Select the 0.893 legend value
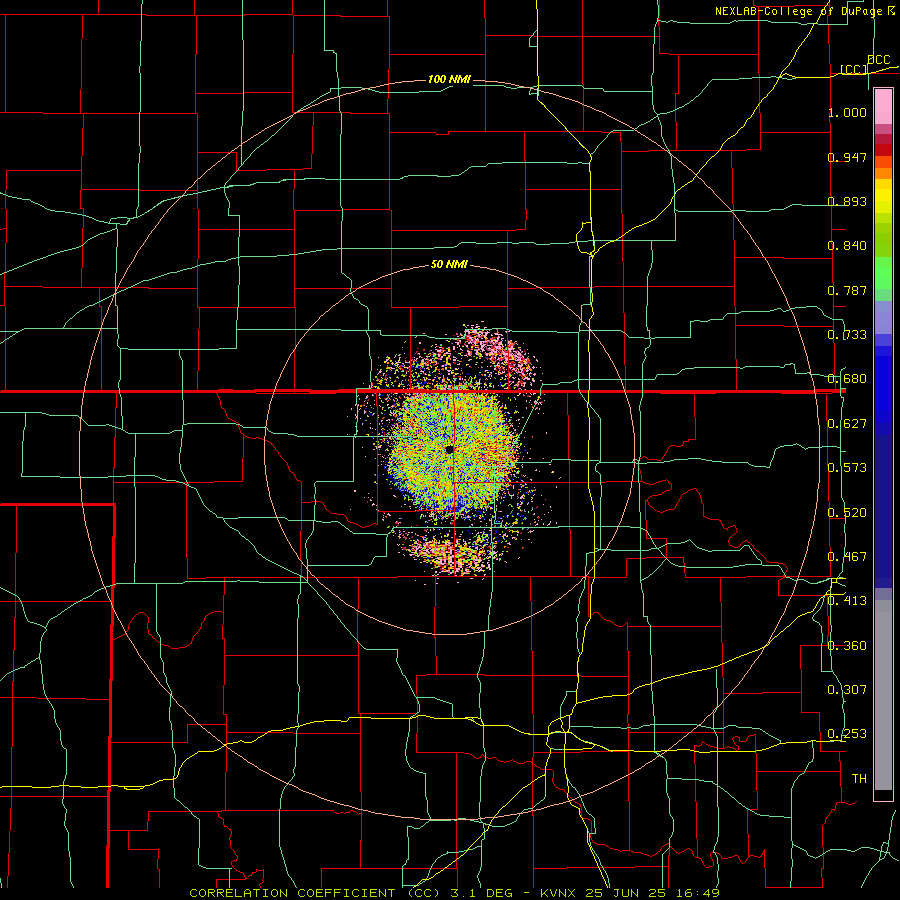 pyautogui.click(x=847, y=201)
